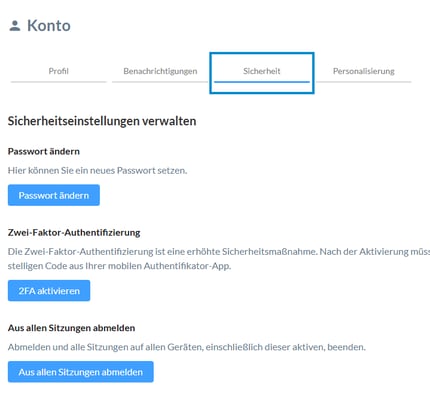This screenshot has height=398, width=430.
Task: Click text line mentioning 'mobilen Authentifikator-App'
Action: [119, 266]
